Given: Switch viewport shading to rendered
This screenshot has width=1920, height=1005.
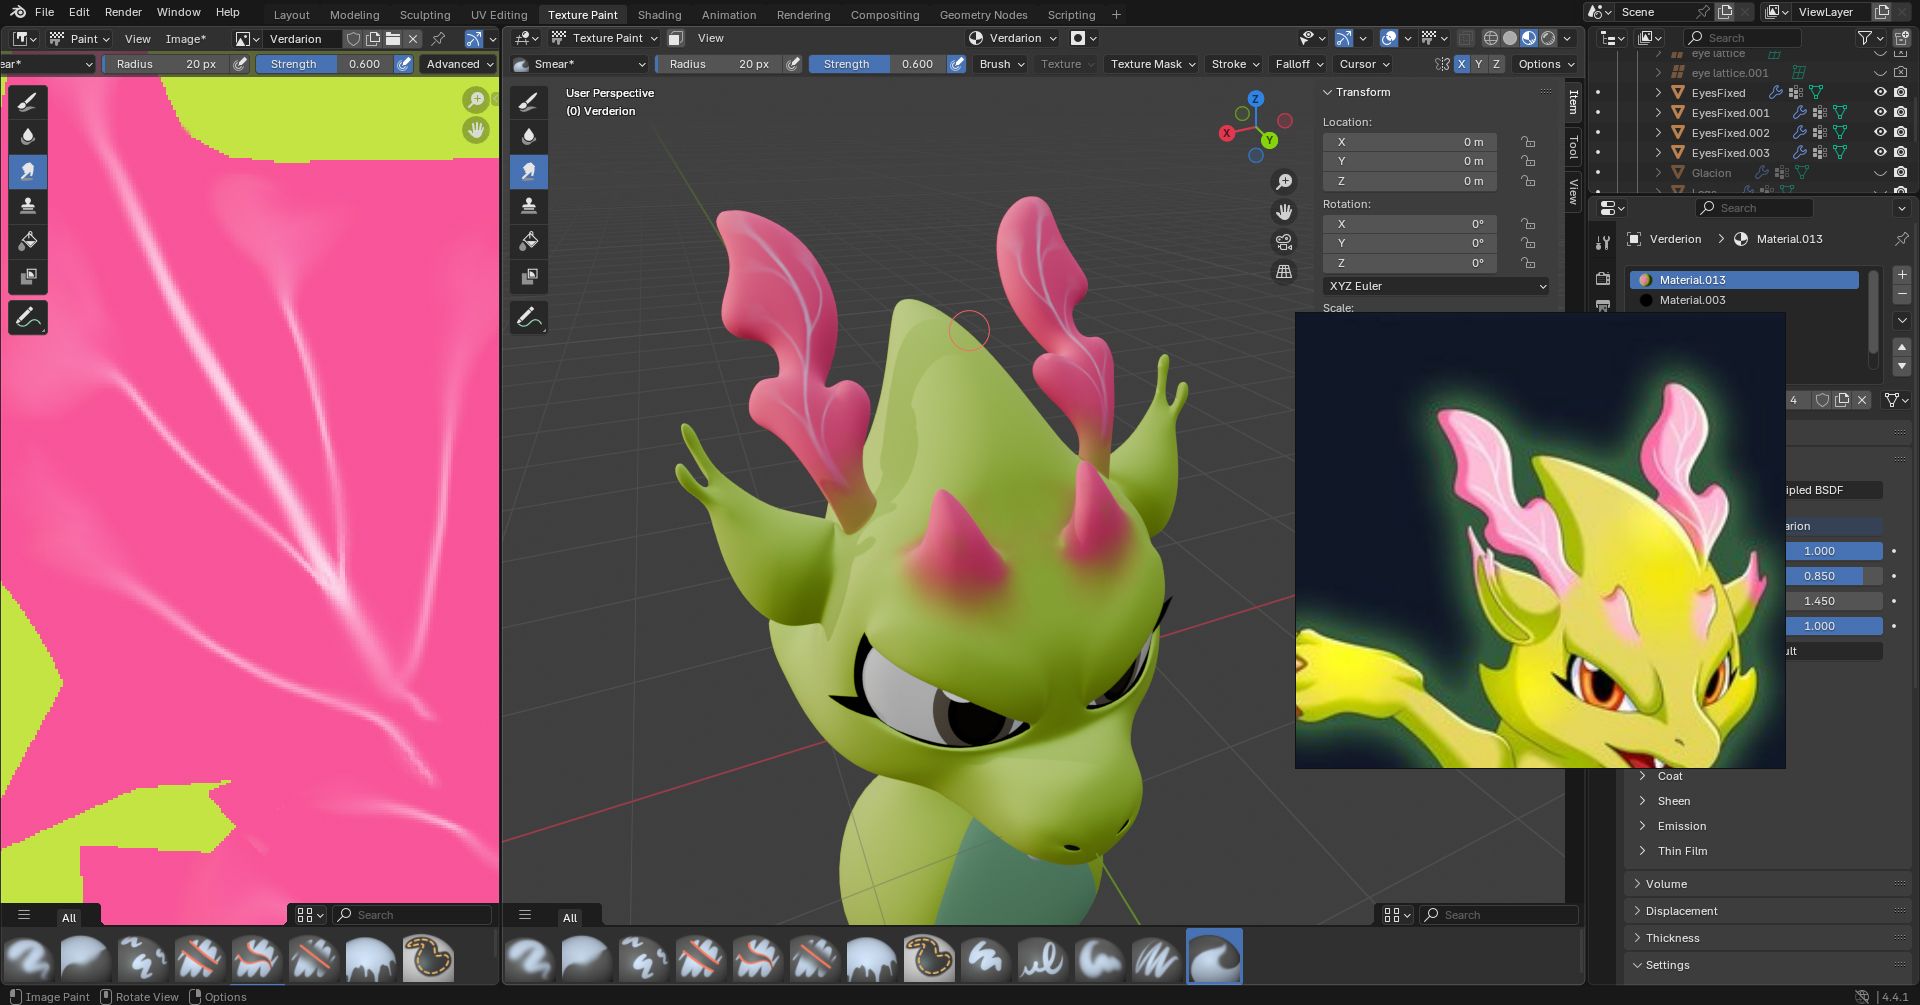Looking at the screenshot, I should pyautogui.click(x=1548, y=38).
